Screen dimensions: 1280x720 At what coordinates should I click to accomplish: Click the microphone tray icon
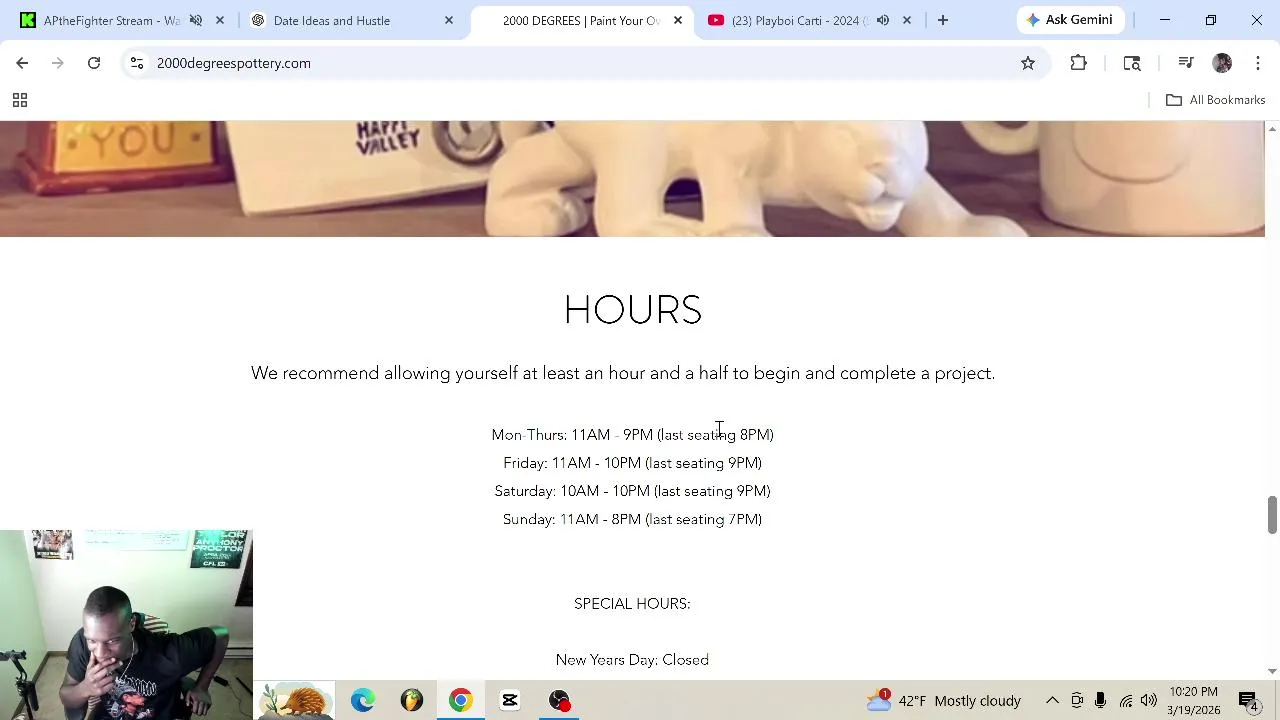[x=1100, y=700]
